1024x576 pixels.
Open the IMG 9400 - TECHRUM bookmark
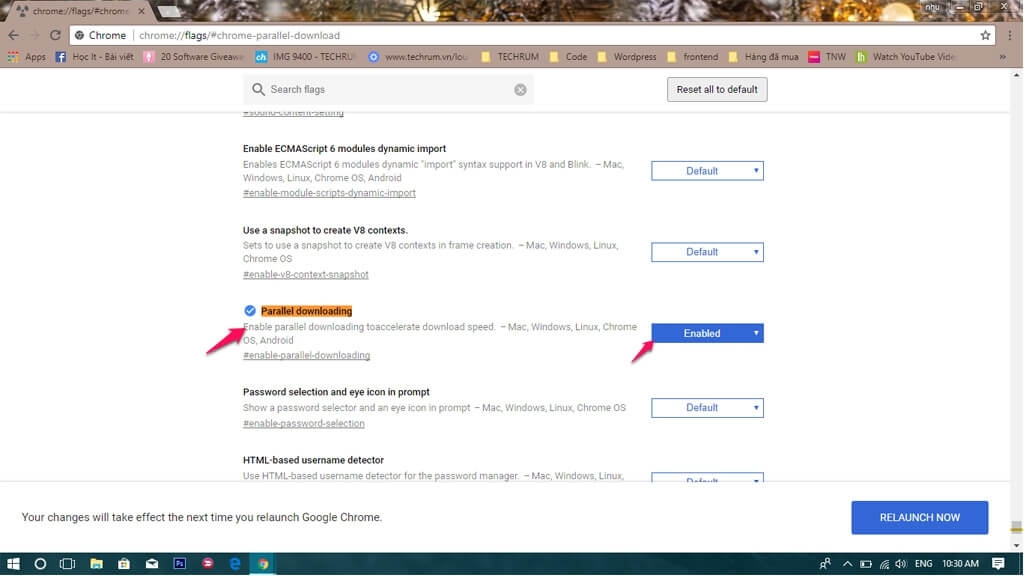(x=304, y=57)
